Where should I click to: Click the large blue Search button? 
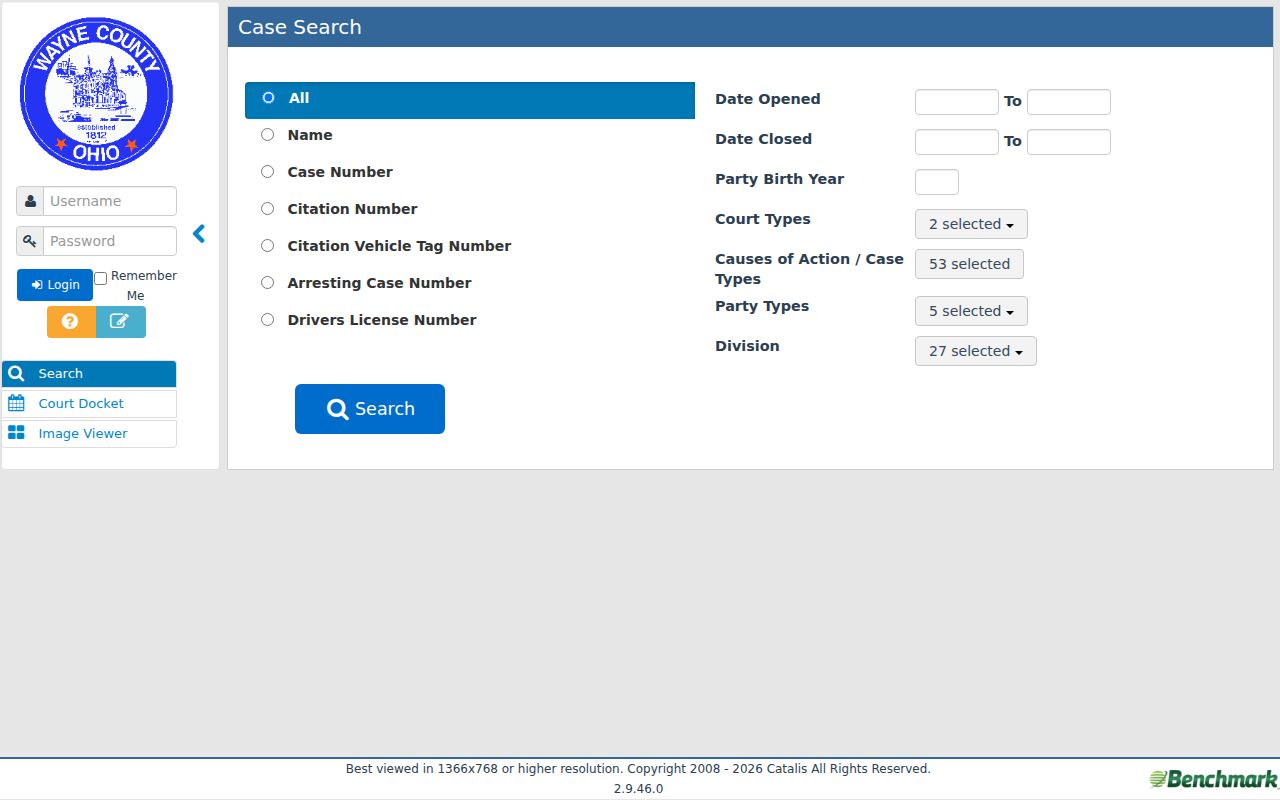[370, 409]
